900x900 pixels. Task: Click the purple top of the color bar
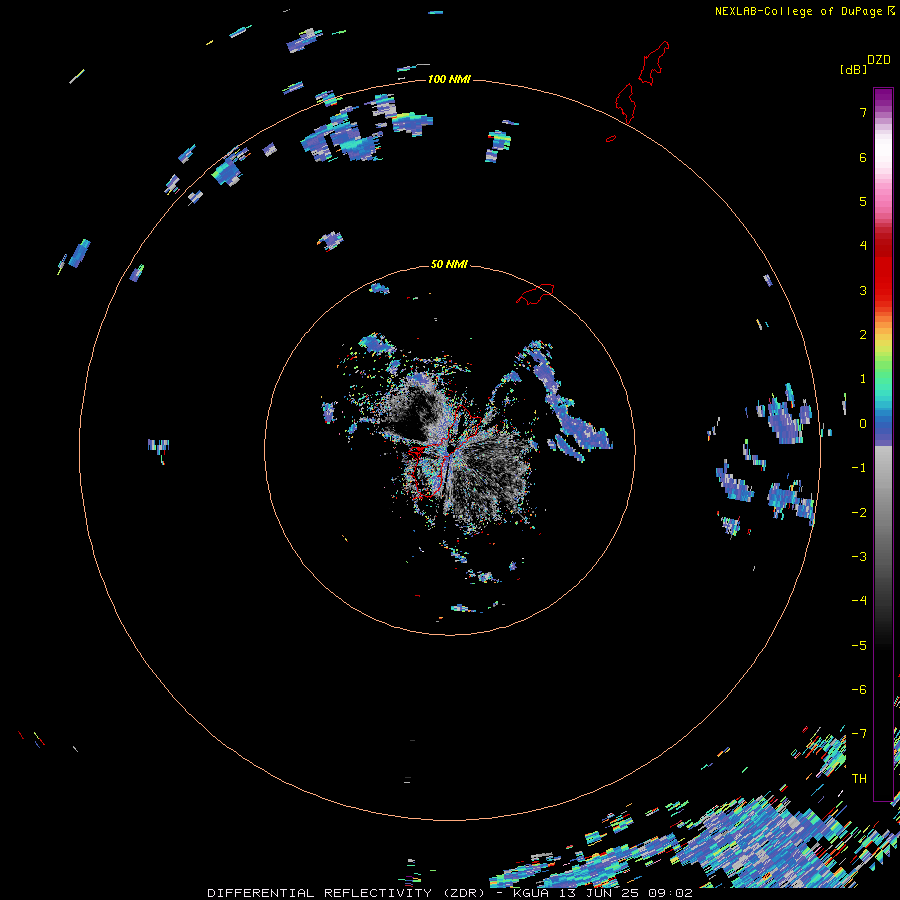coord(883,98)
